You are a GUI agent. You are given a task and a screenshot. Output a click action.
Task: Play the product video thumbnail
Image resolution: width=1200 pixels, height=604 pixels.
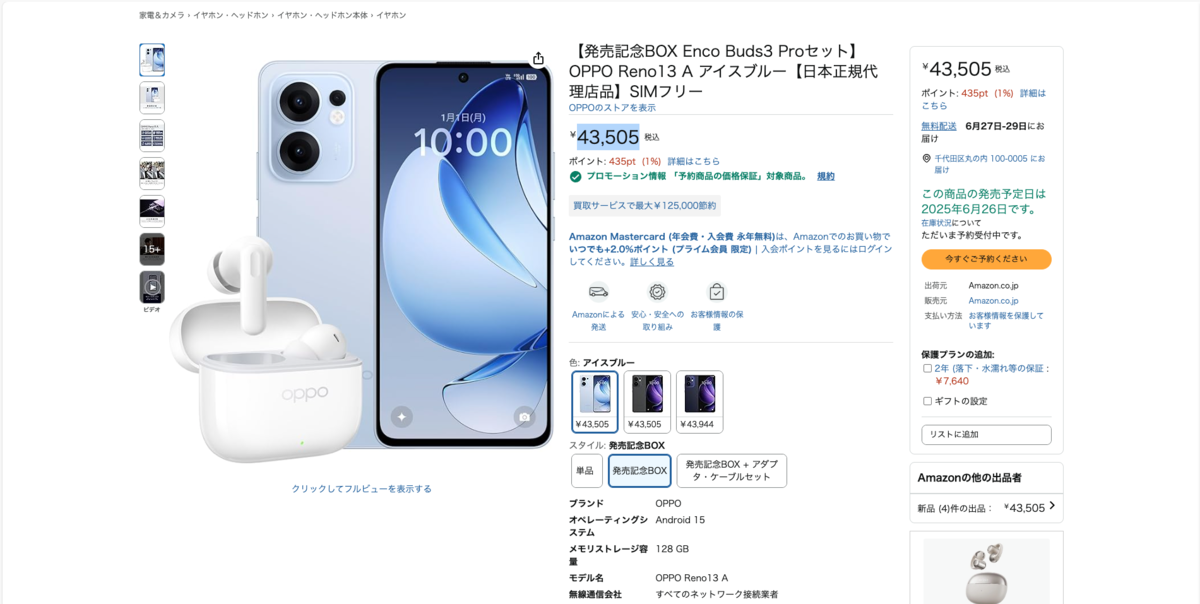[152, 287]
